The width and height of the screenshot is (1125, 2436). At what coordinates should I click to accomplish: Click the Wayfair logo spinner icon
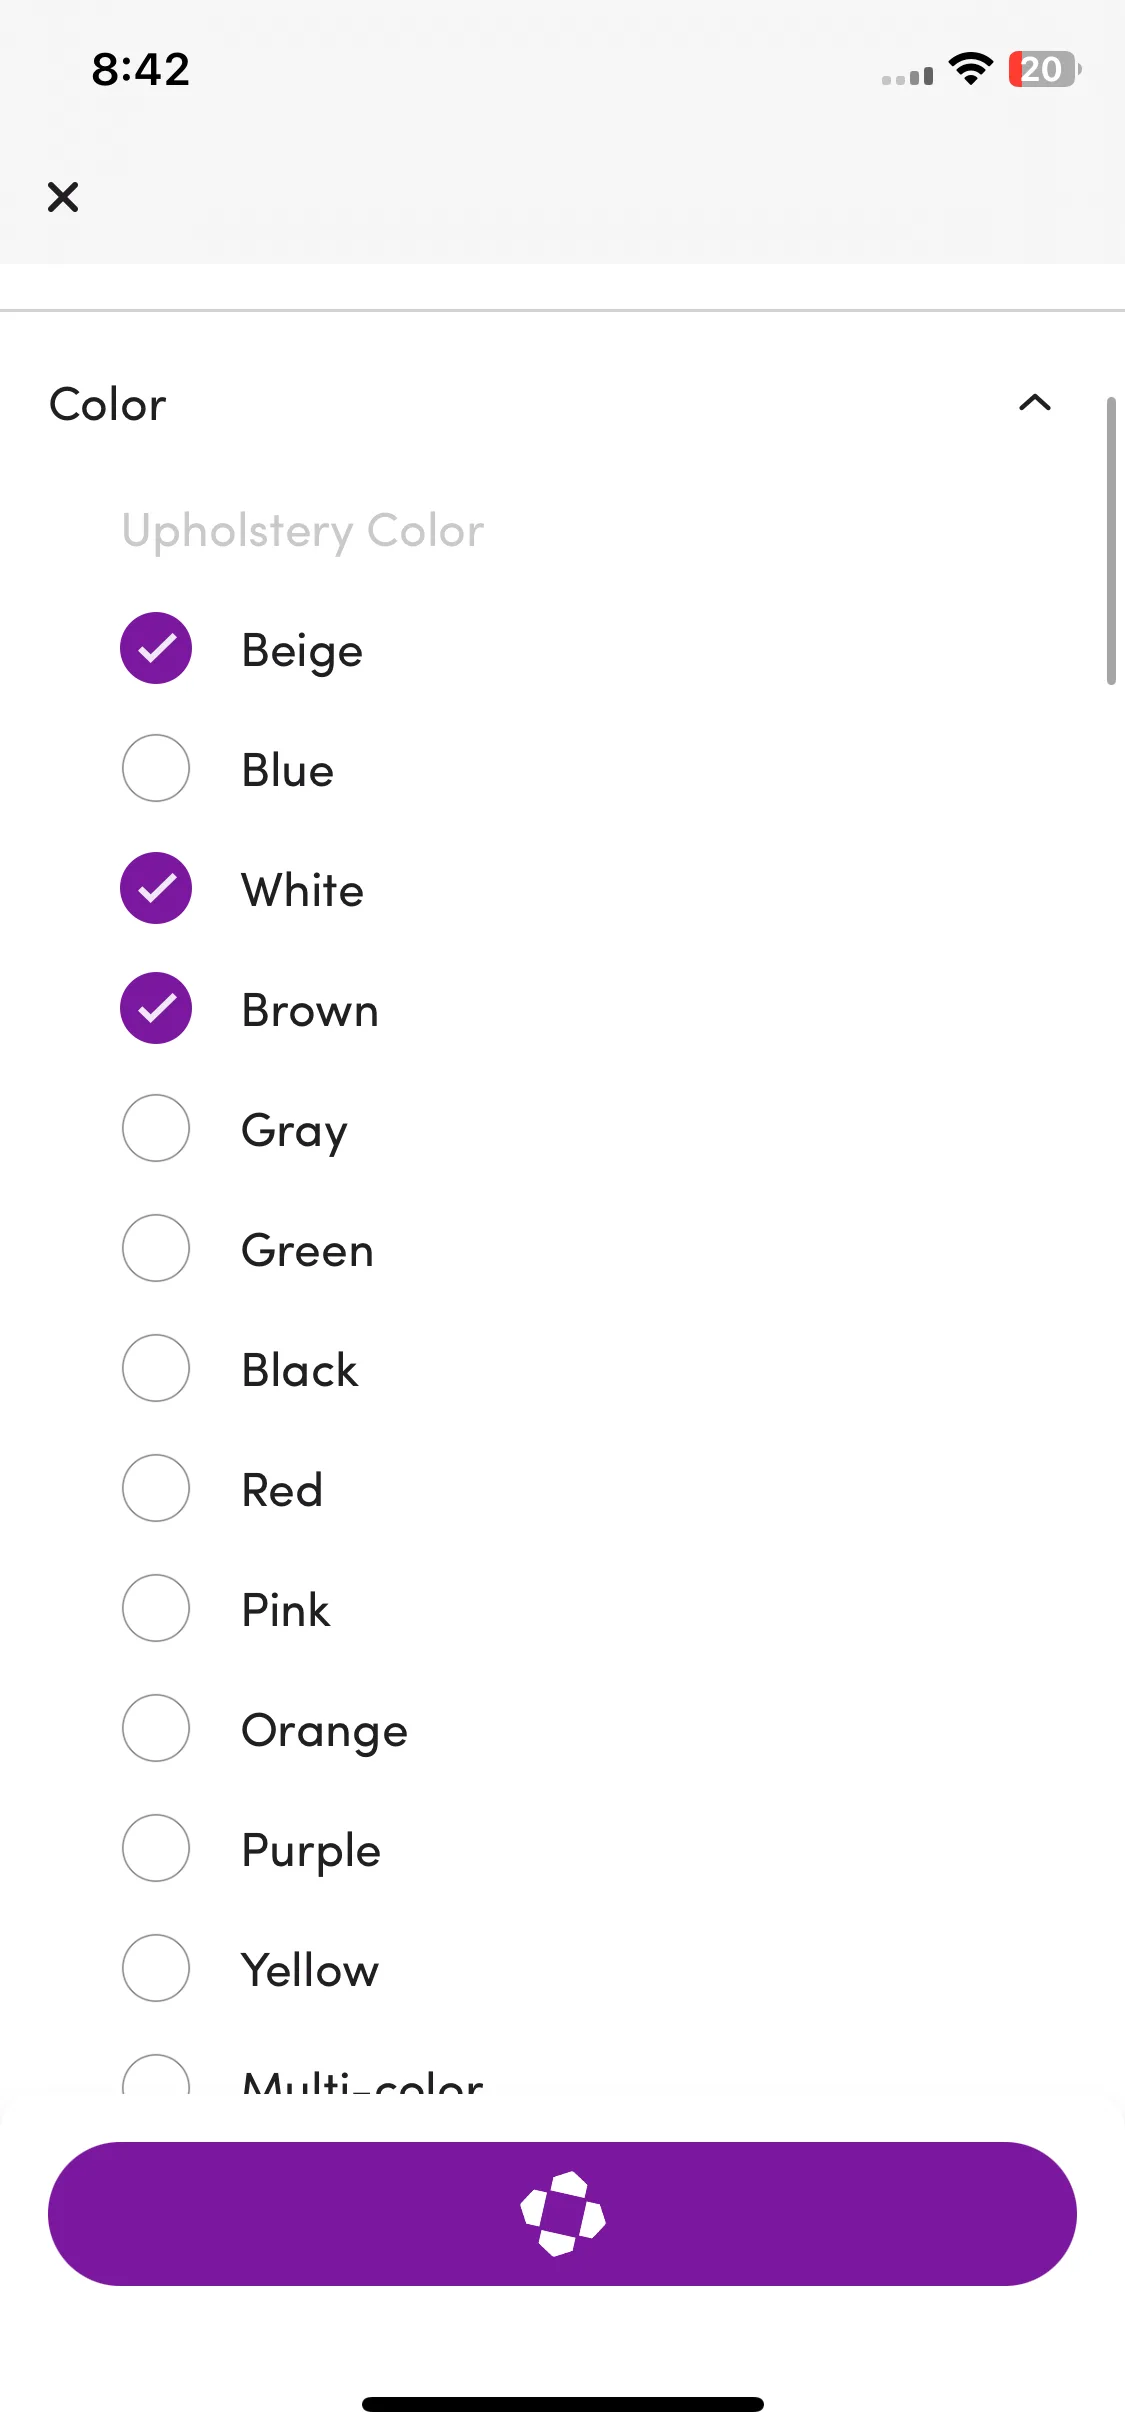tap(563, 2214)
